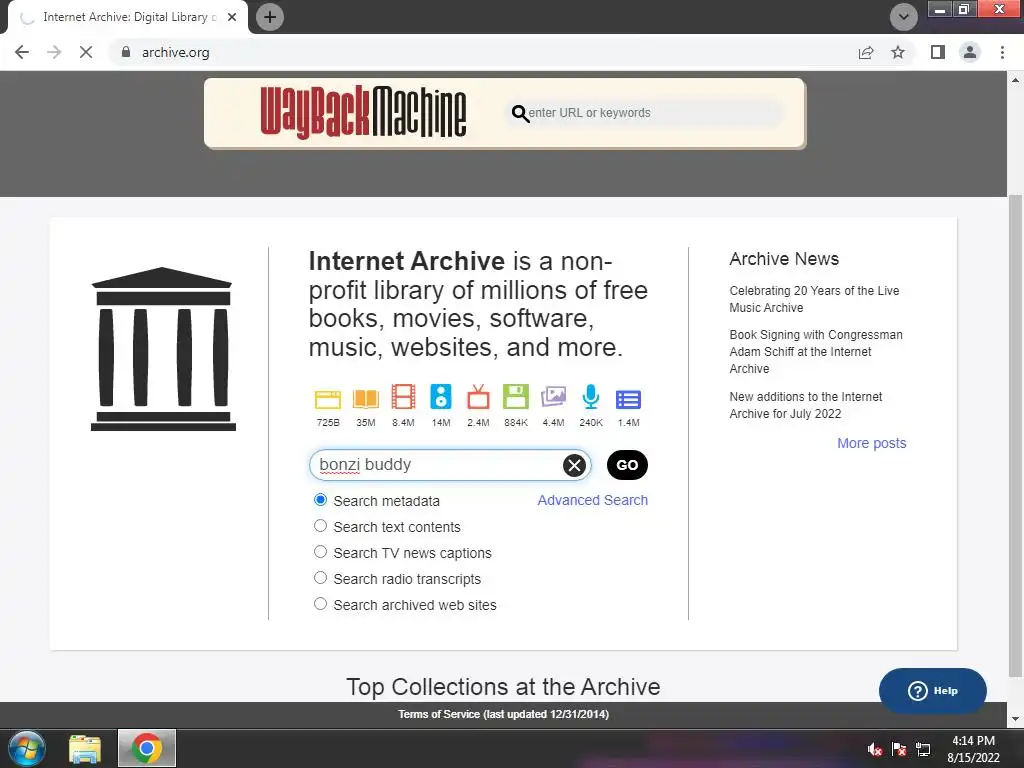Focus the Wayback Machine URL field
Screen dimensions: 1024x768
(647, 113)
